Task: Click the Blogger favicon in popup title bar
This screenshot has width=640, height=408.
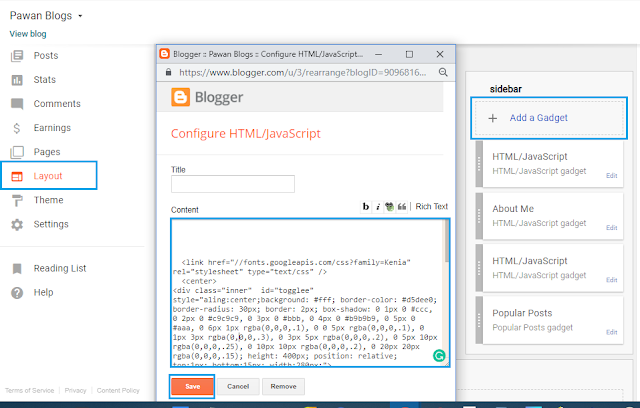Action: pos(164,54)
